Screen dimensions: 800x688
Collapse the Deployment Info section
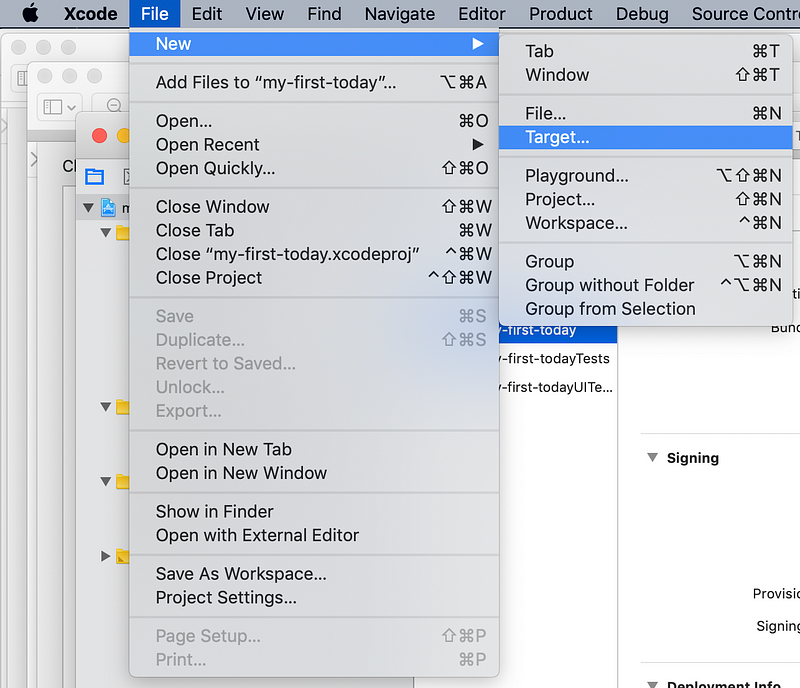pos(652,684)
